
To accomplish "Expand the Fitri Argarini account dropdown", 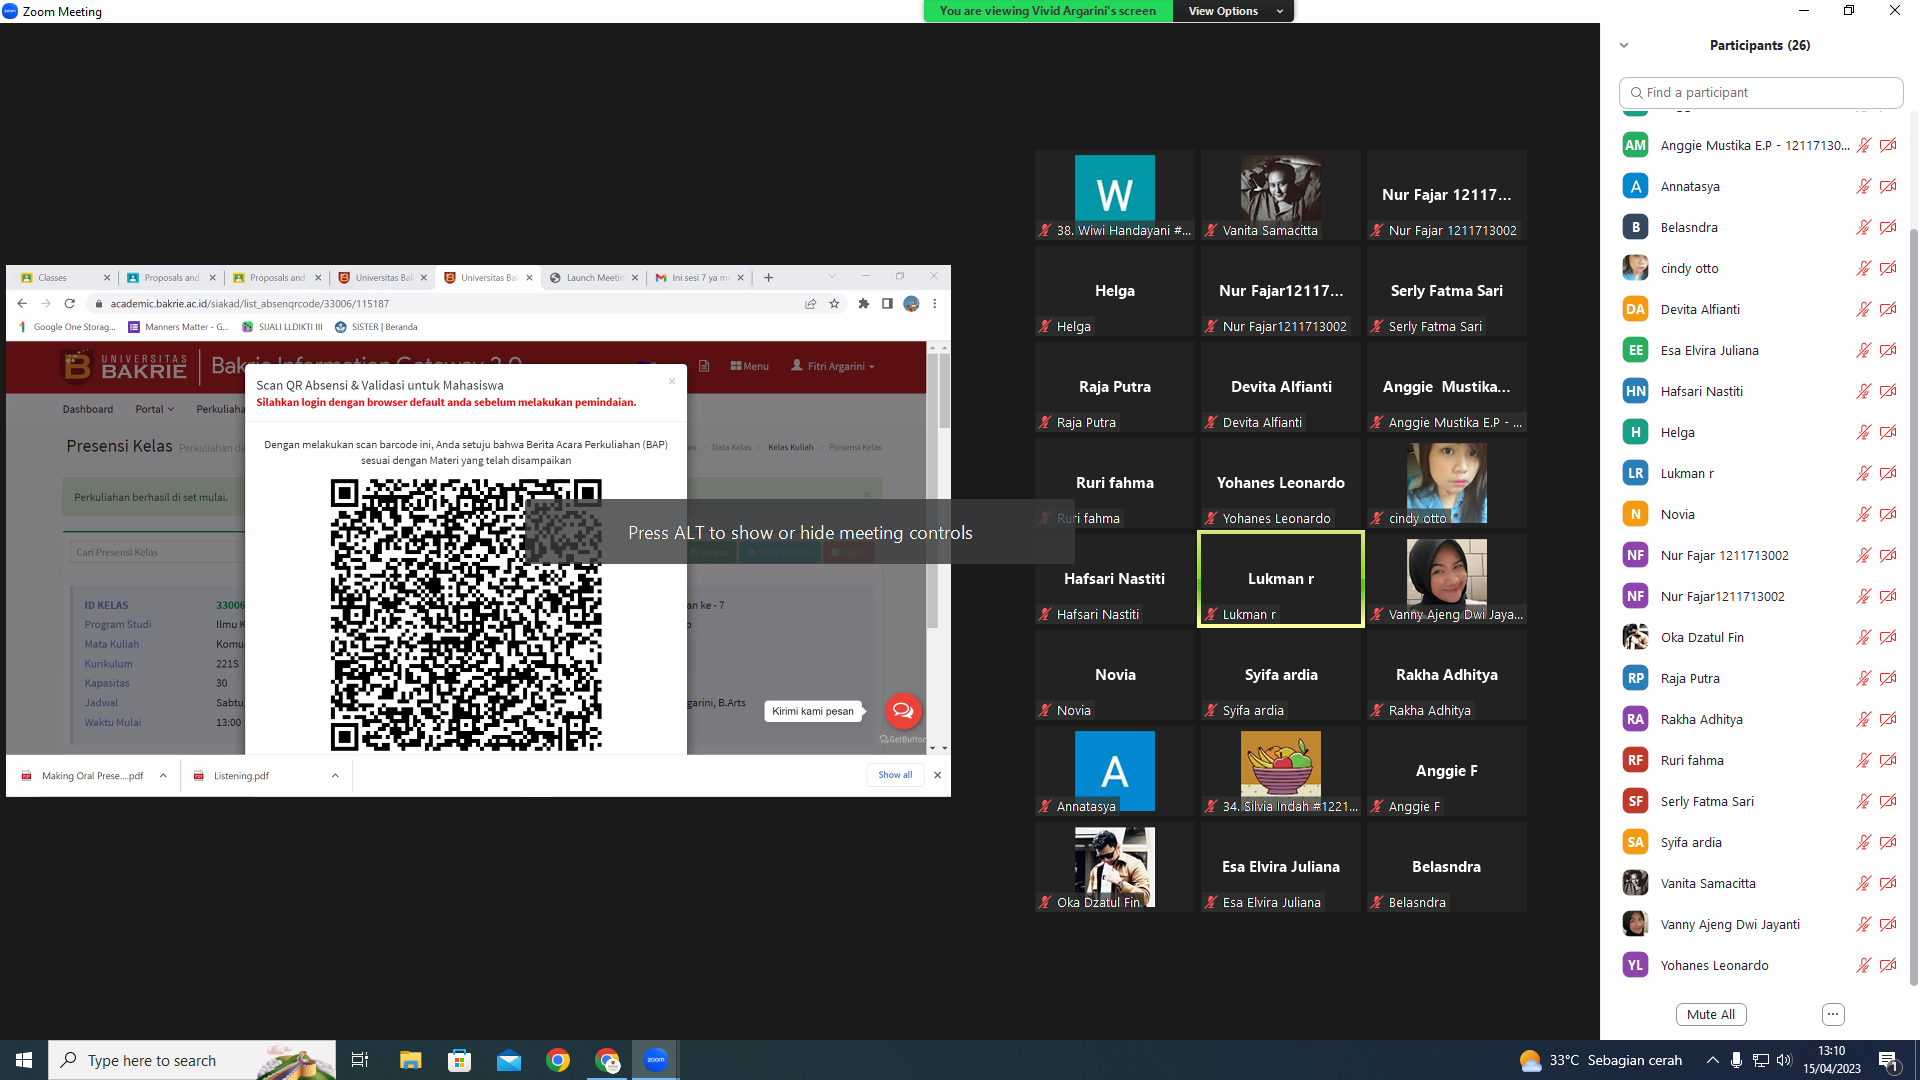I will pyautogui.click(x=833, y=366).
